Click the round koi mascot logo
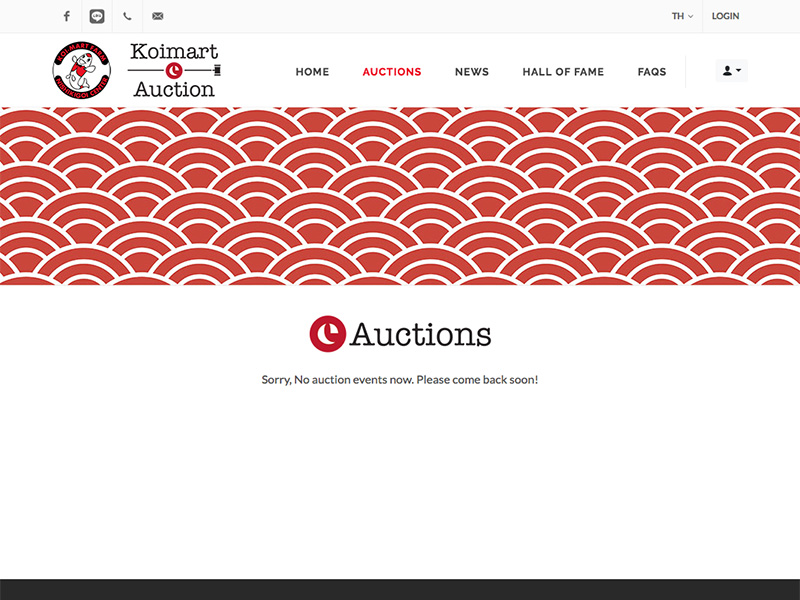This screenshot has width=800, height=600. [82, 71]
